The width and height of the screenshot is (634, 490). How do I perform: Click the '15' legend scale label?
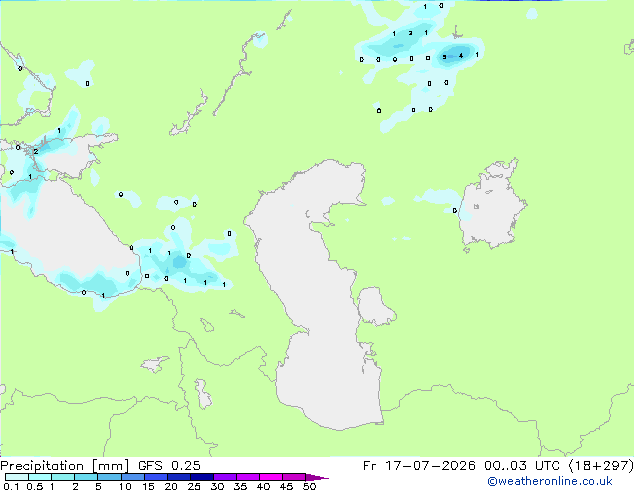tap(148, 486)
